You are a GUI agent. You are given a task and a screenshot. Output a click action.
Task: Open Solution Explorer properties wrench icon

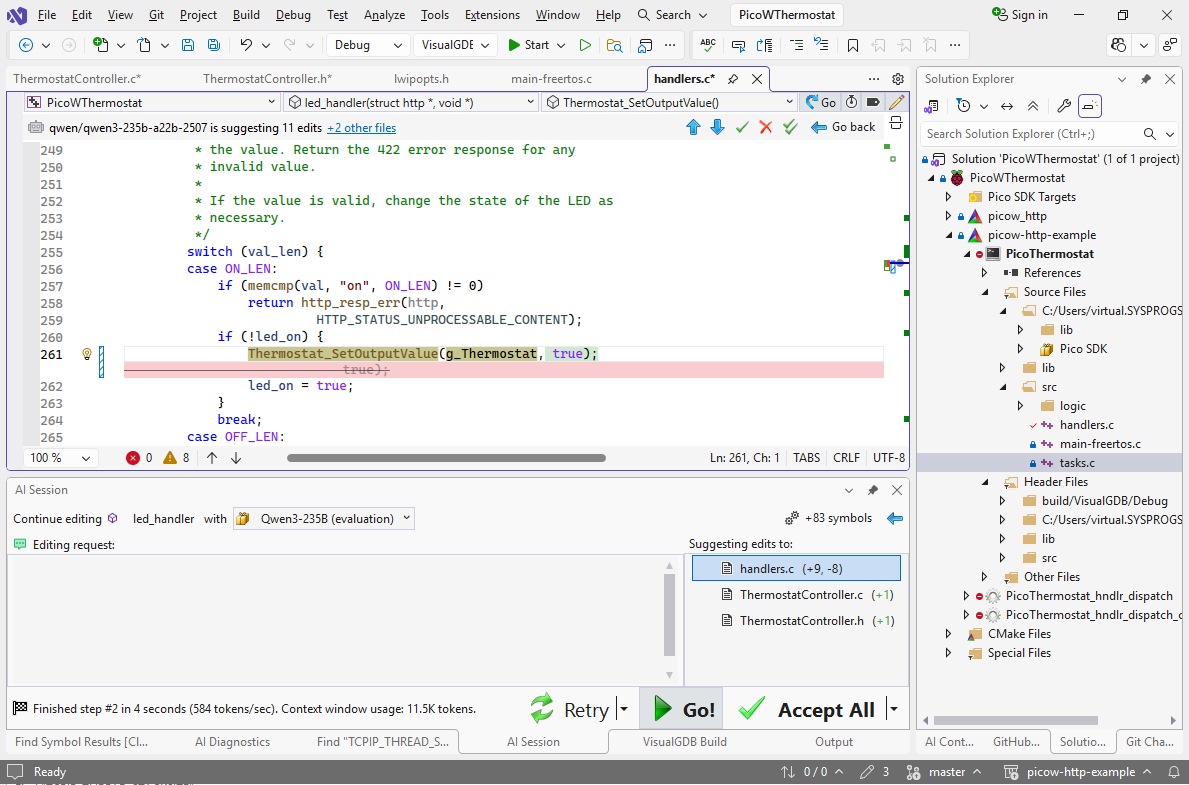[1064, 106]
